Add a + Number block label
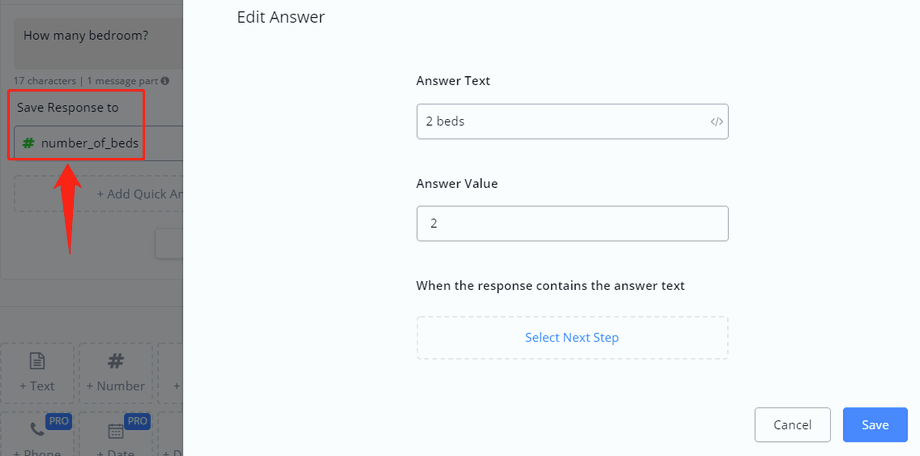The height and width of the screenshot is (456, 920). click(115, 386)
